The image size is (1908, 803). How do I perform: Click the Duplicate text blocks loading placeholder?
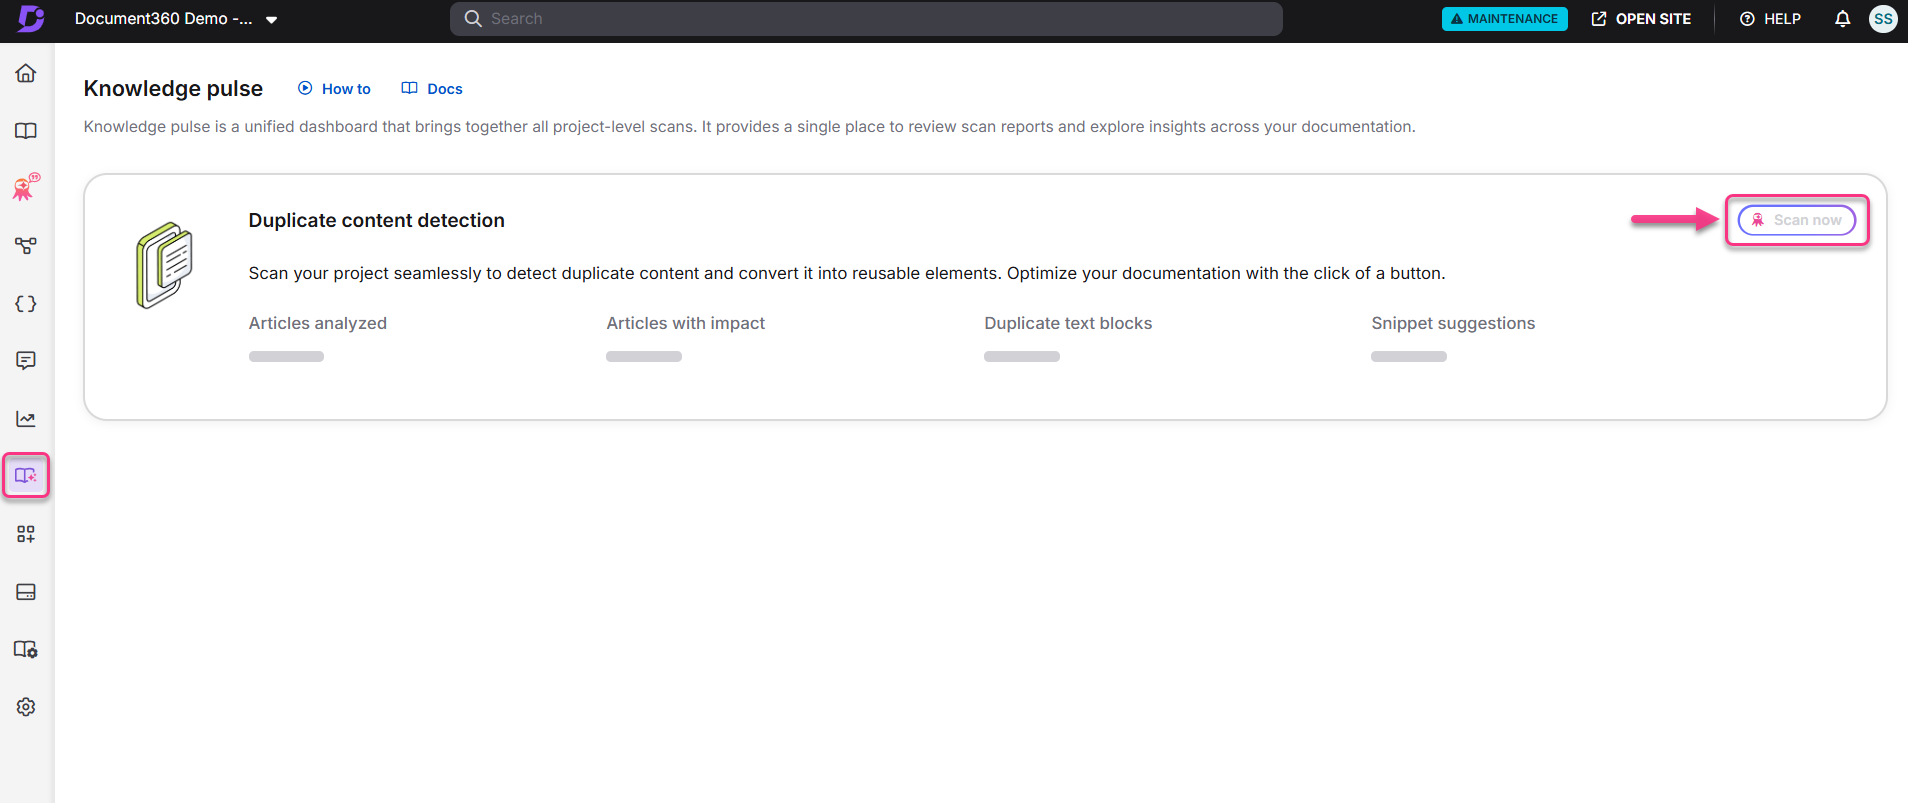click(1022, 356)
